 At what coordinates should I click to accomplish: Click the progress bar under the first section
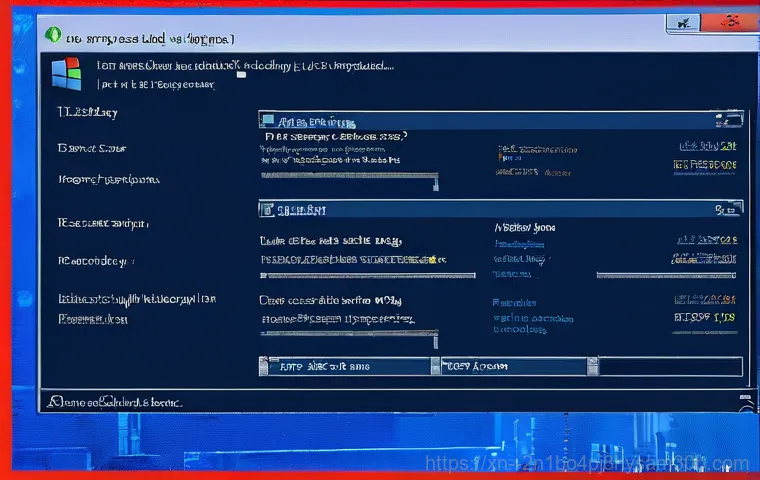point(349,176)
